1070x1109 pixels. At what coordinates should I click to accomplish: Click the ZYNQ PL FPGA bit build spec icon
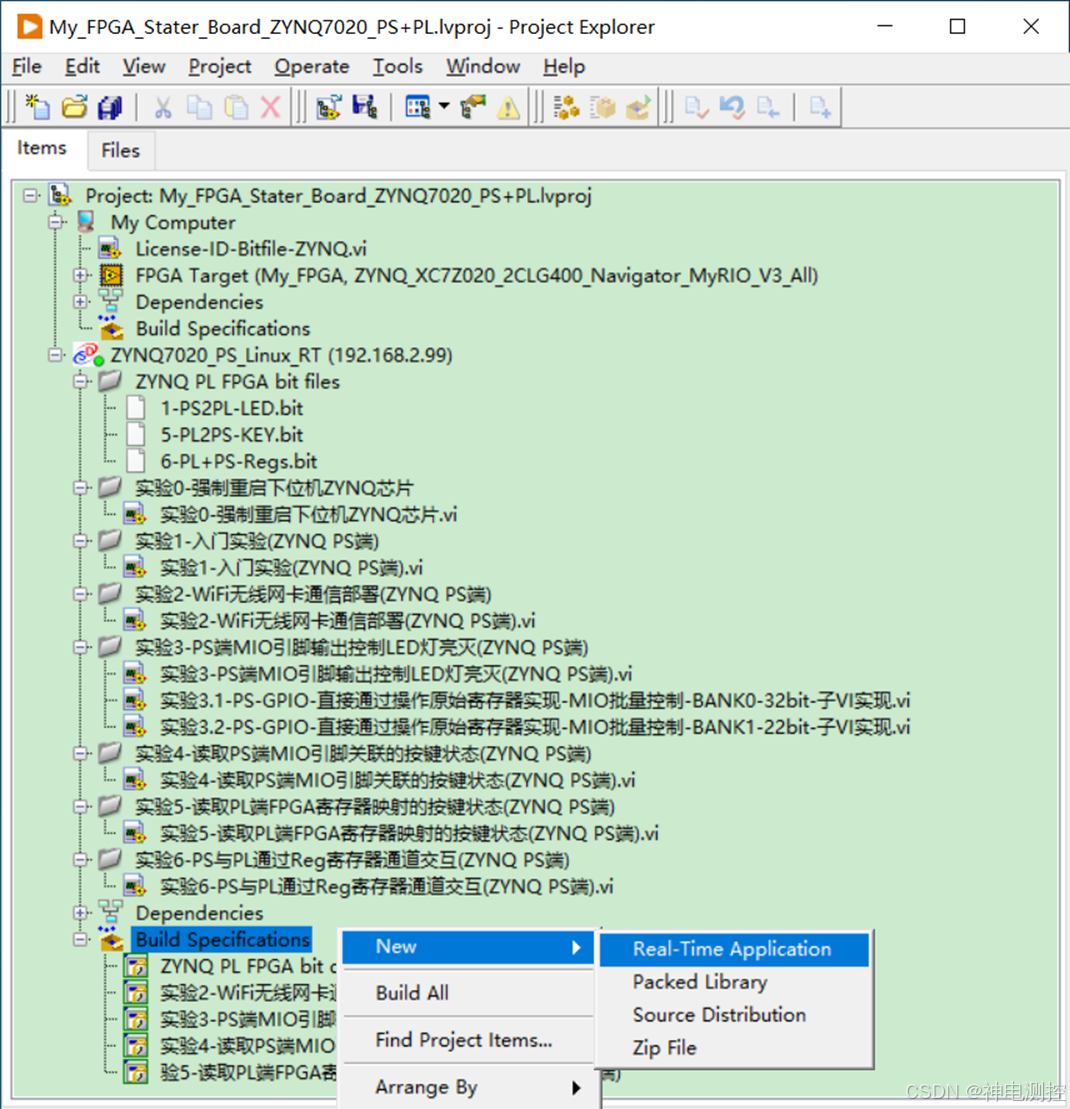pos(136,966)
